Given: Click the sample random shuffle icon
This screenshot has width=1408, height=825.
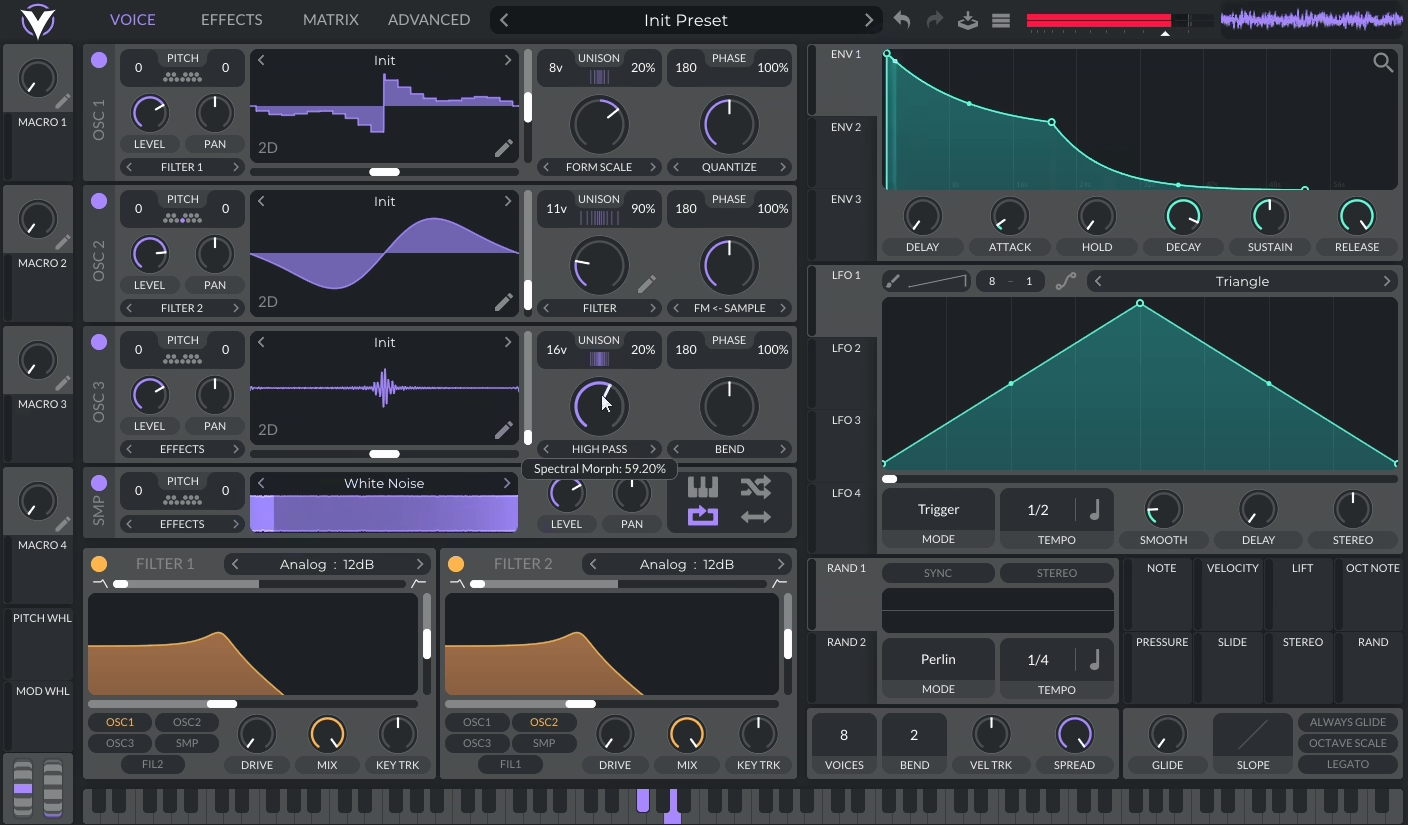Looking at the screenshot, I should point(755,487).
